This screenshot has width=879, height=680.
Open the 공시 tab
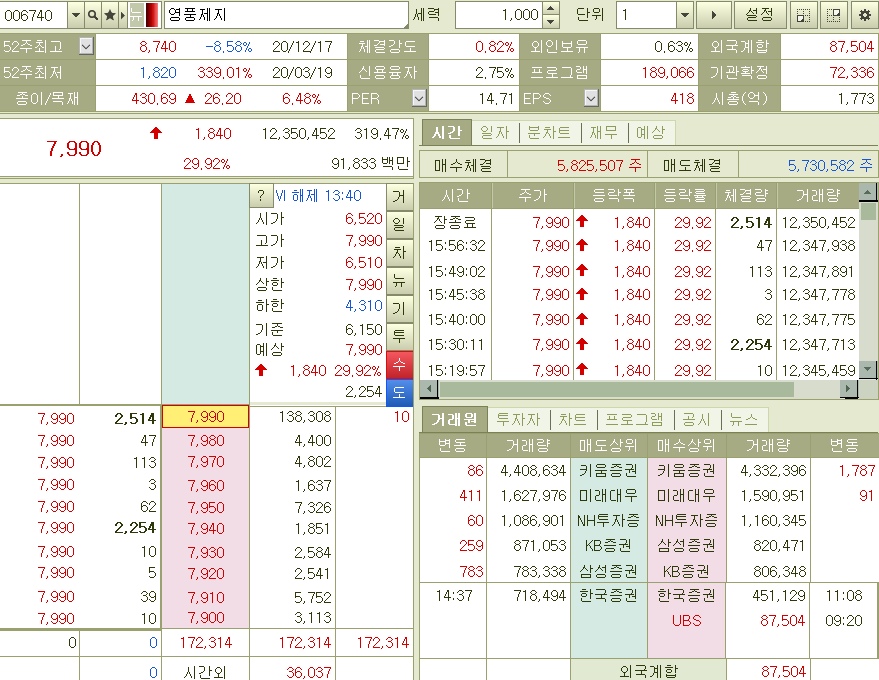coord(696,419)
